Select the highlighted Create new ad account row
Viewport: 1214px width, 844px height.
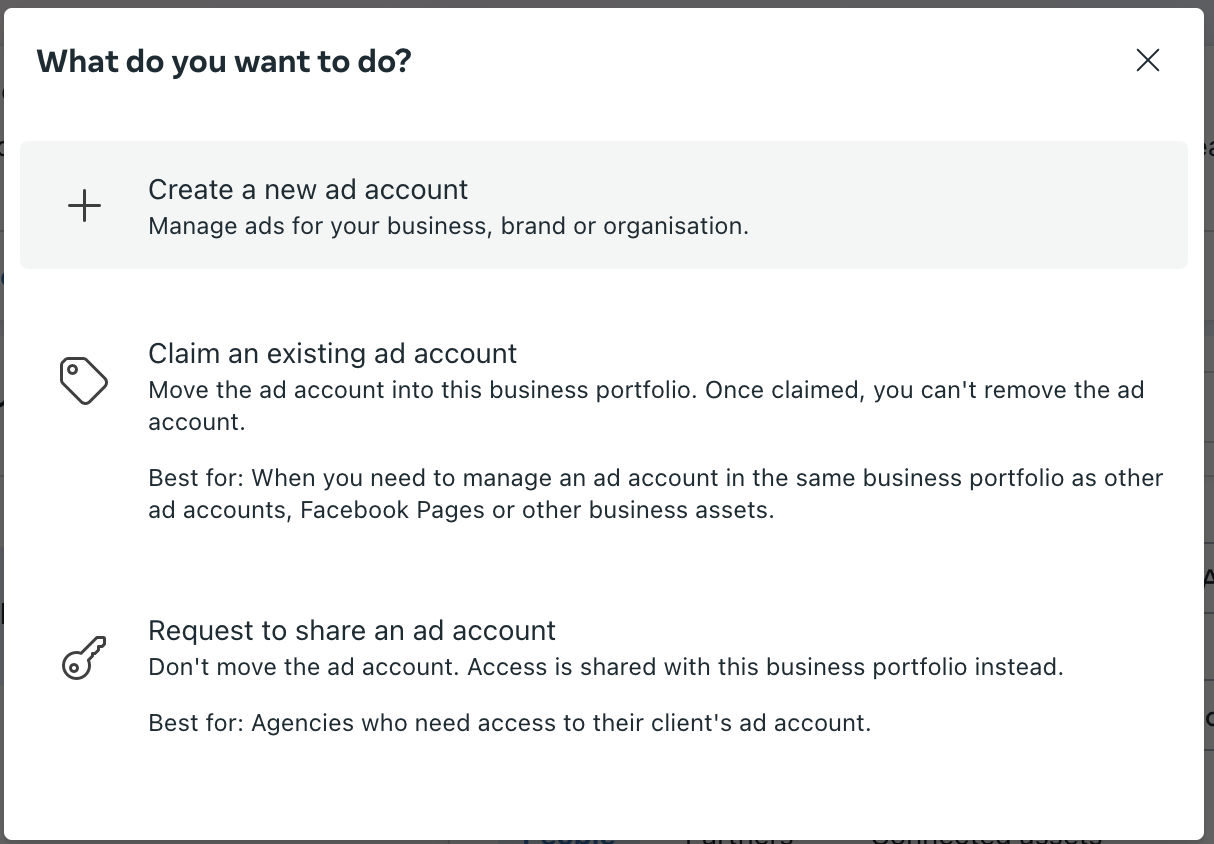(x=604, y=205)
